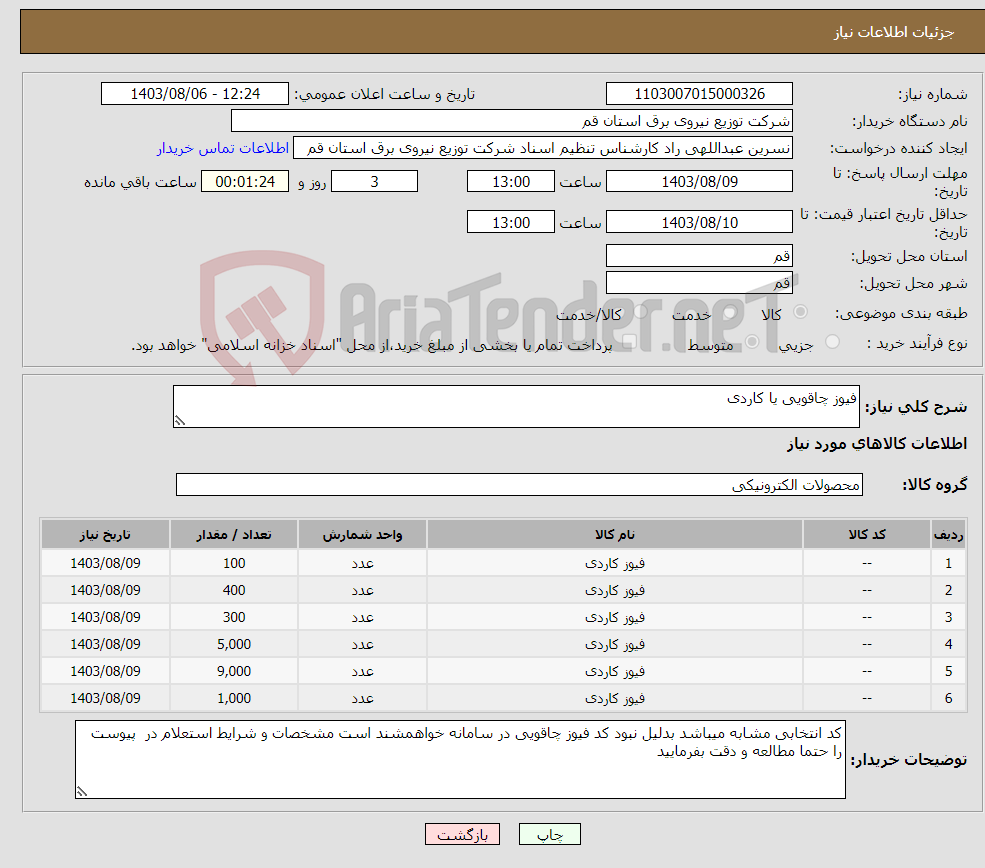The width and height of the screenshot is (985, 868).
Task: Click the price validity hour field 13:00
Action: [511, 222]
